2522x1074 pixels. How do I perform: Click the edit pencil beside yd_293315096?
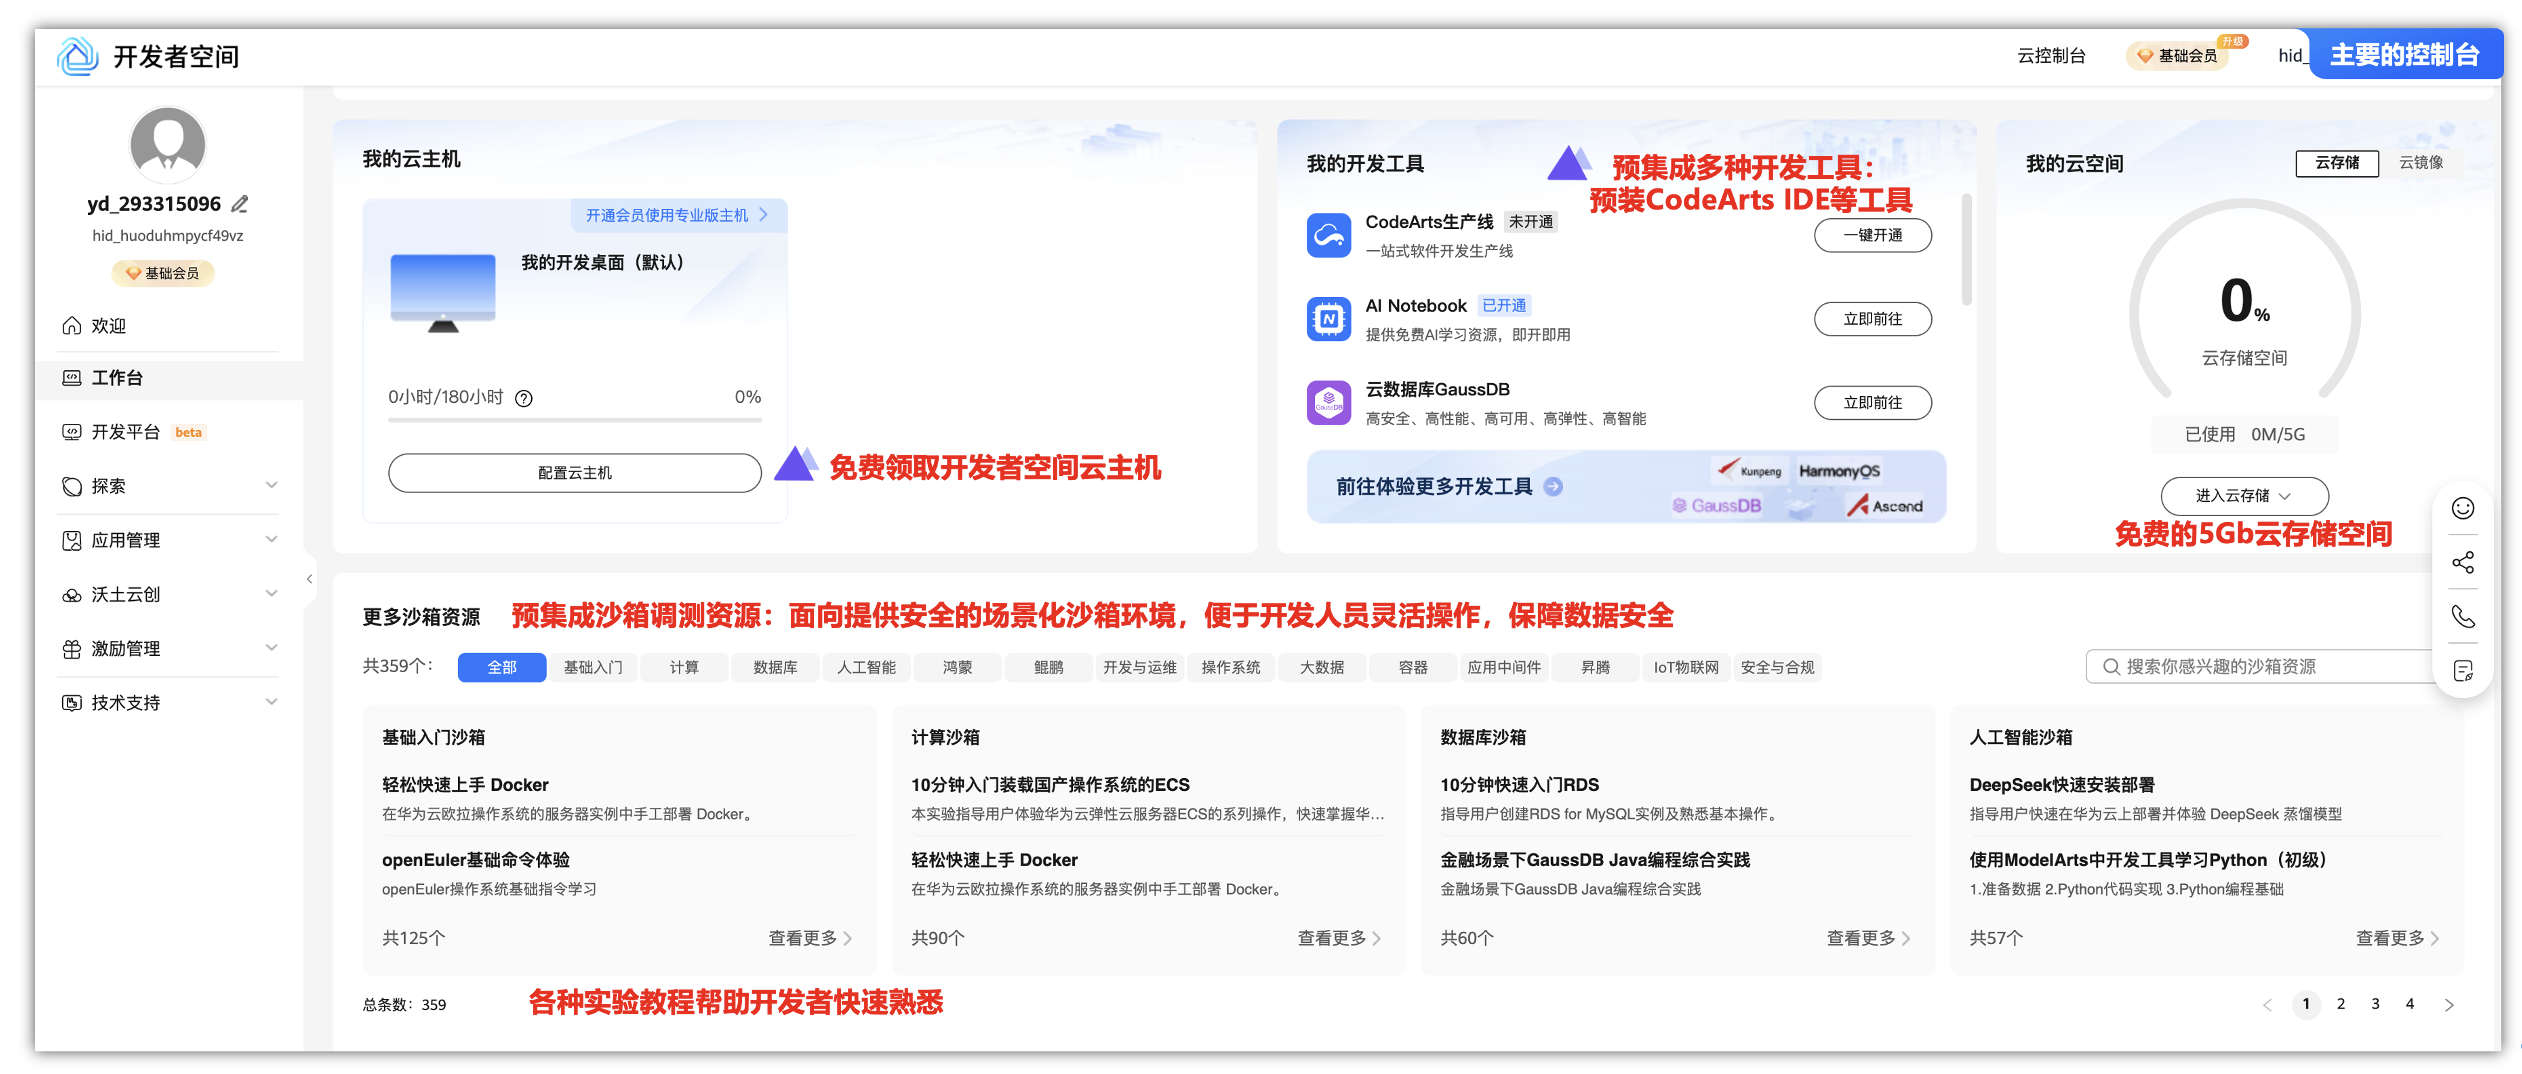point(240,204)
